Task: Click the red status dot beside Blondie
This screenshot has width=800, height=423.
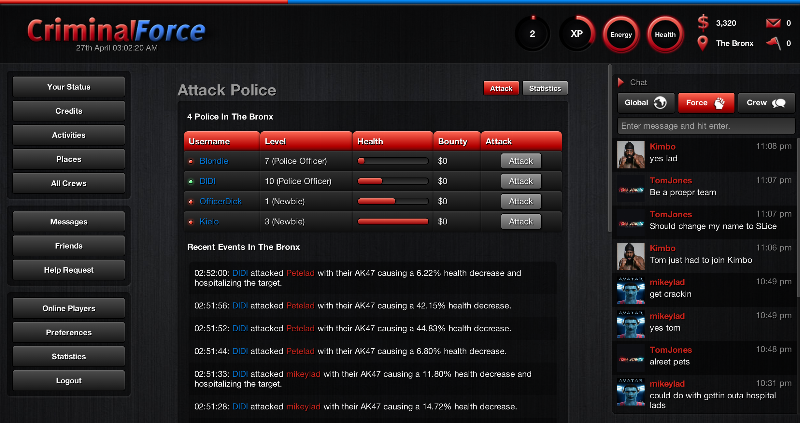Action: pyautogui.click(x=191, y=161)
